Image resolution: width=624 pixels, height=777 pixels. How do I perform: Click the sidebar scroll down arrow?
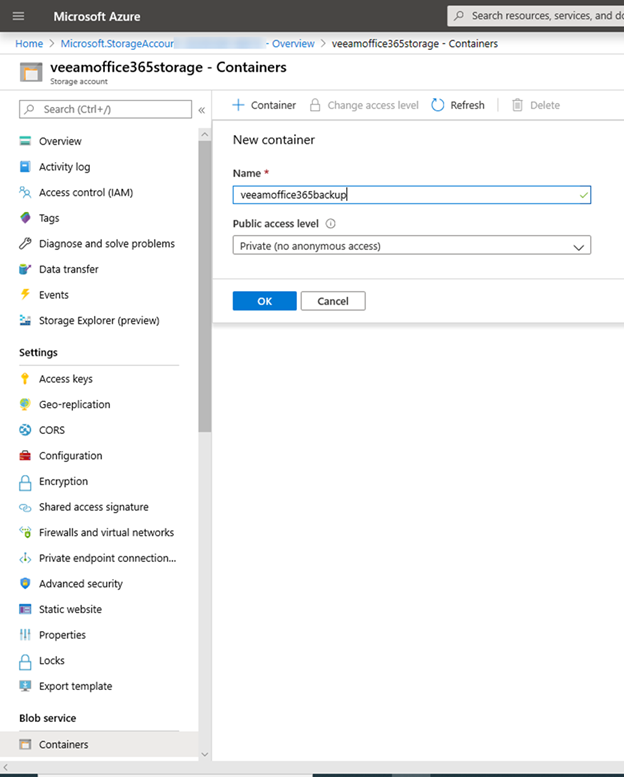(x=205, y=755)
